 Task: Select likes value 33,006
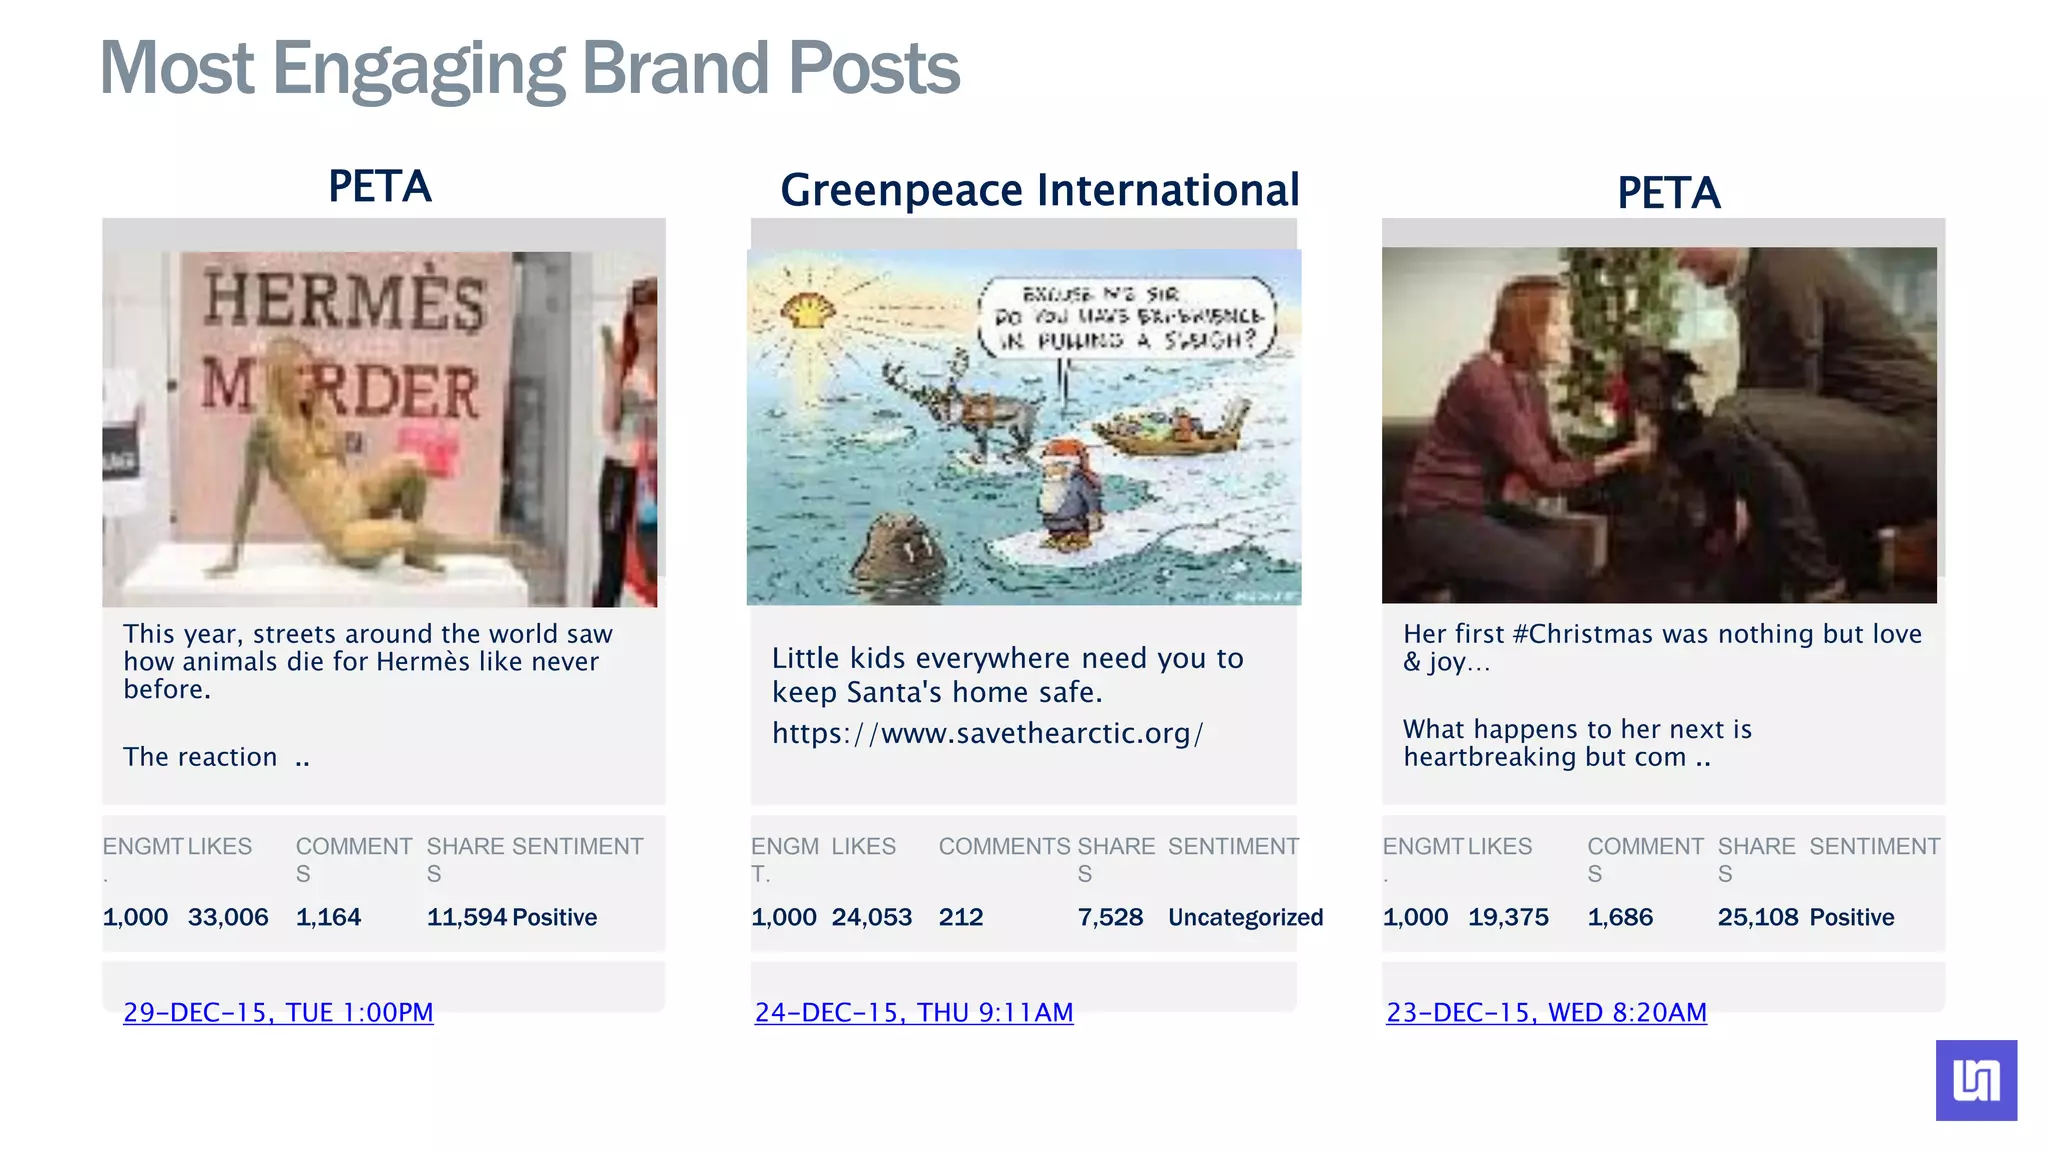click(228, 917)
